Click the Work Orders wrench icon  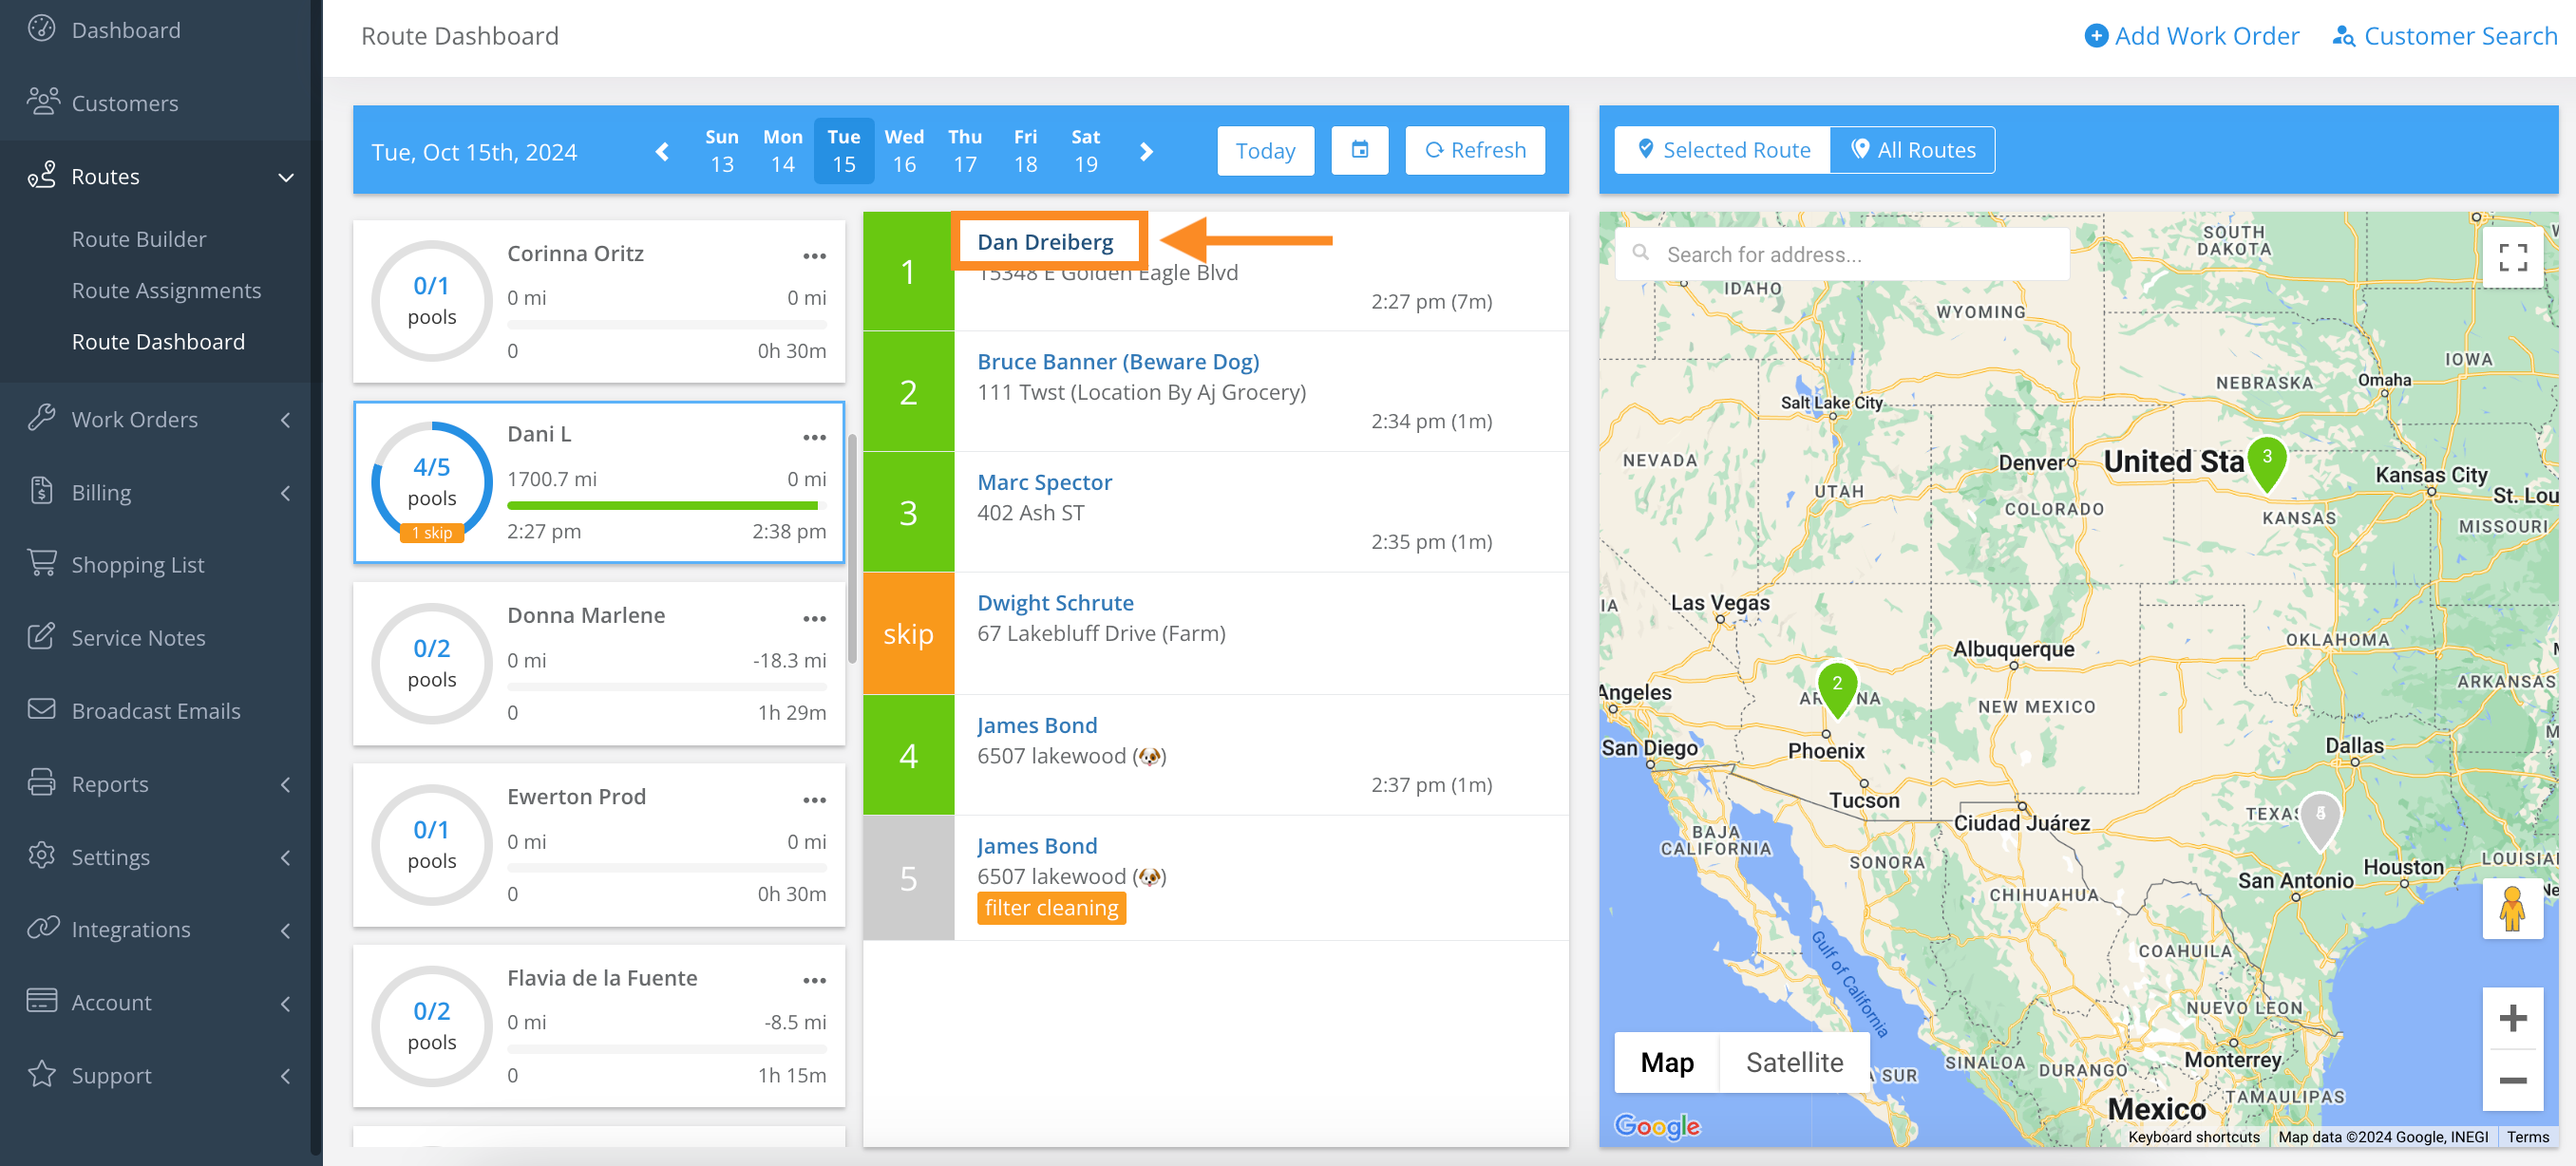coord(42,418)
